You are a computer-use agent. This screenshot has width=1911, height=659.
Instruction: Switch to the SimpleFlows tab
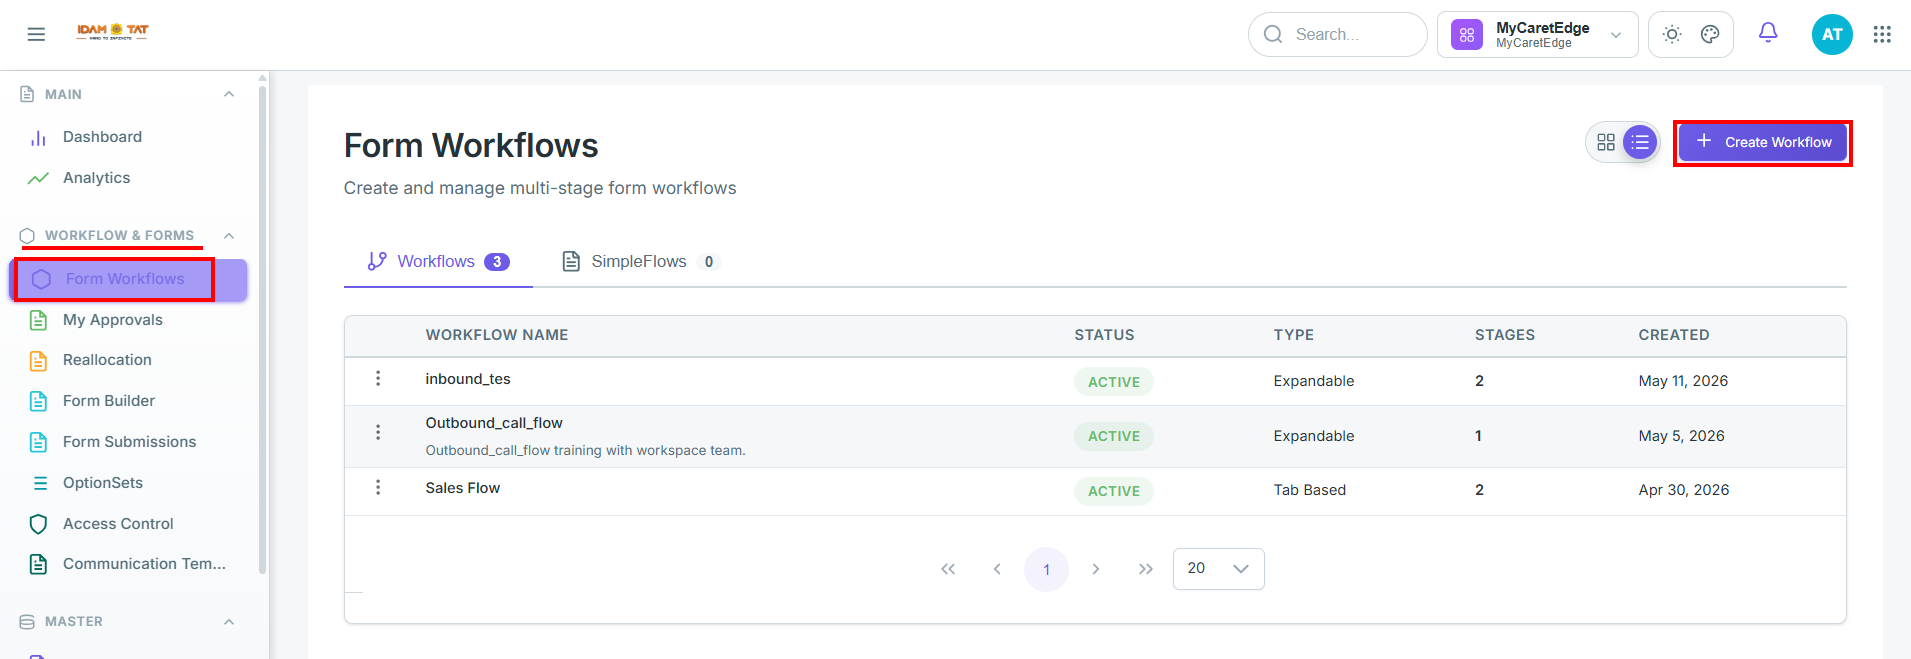pyautogui.click(x=641, y=262)
